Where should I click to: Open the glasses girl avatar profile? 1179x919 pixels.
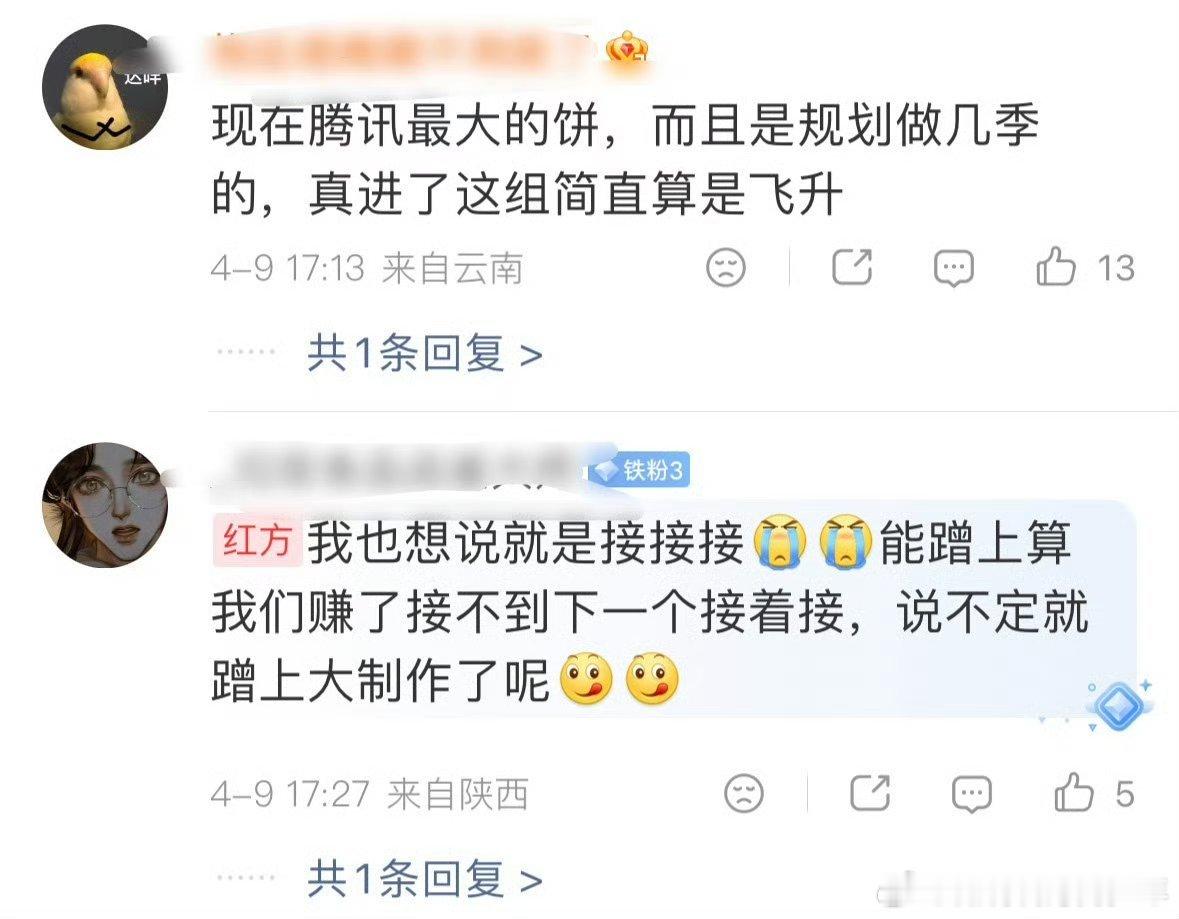pos(105,505)
